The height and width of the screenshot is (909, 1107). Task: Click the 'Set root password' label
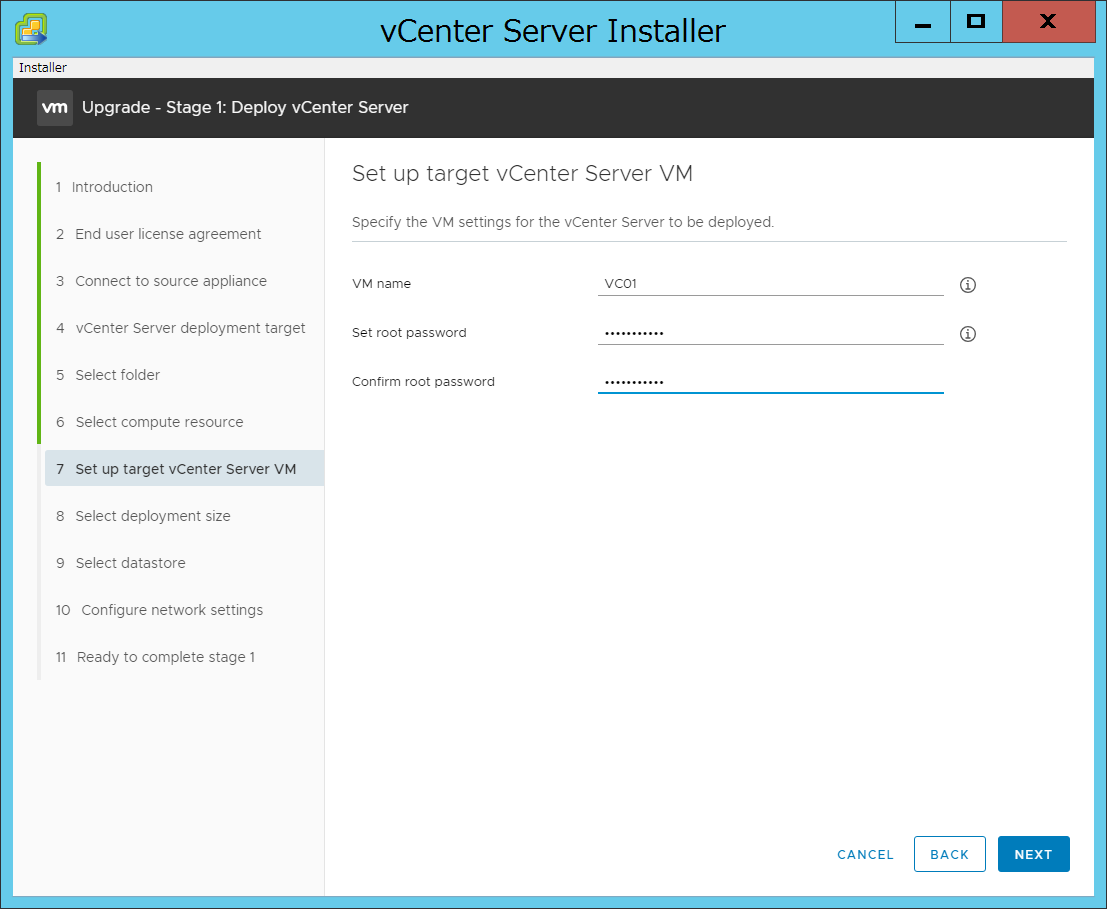pyautogui.click(x=409, y=332)
